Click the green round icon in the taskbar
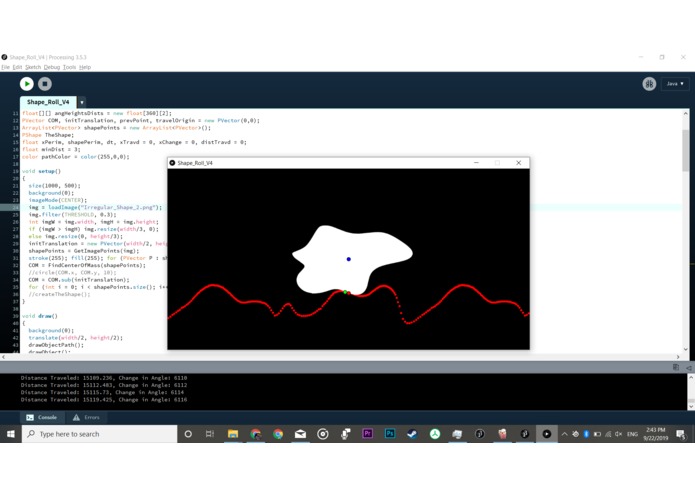The width and height of the screenshot is (695, 494). pos(435,434)
